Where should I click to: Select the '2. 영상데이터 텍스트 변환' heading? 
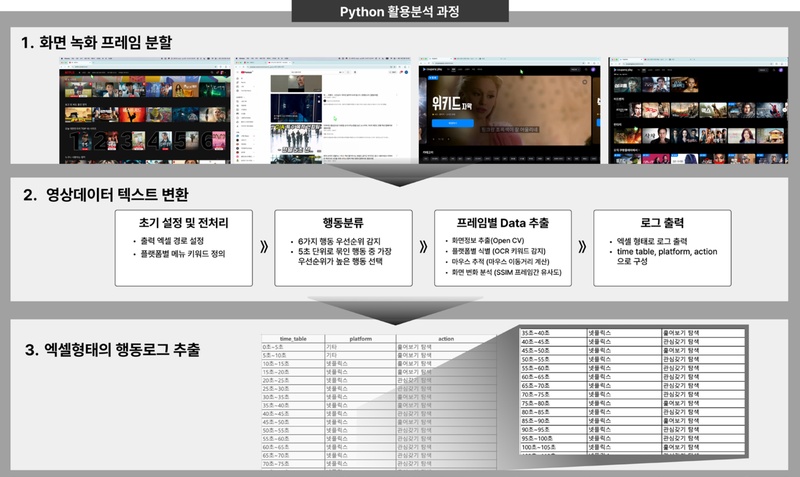(x=106, y=194)
